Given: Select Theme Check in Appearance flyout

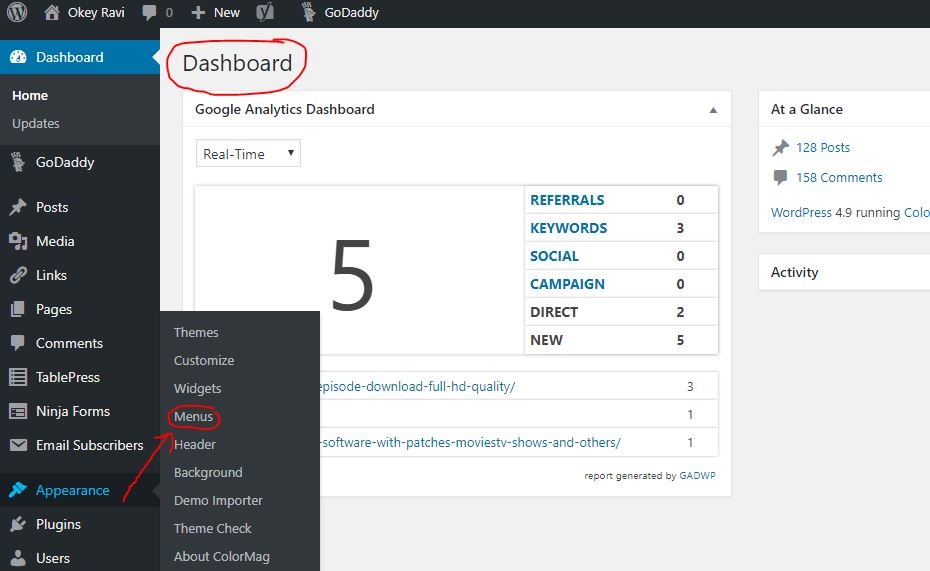Looking at the screenshot, I should coord(213,528).
